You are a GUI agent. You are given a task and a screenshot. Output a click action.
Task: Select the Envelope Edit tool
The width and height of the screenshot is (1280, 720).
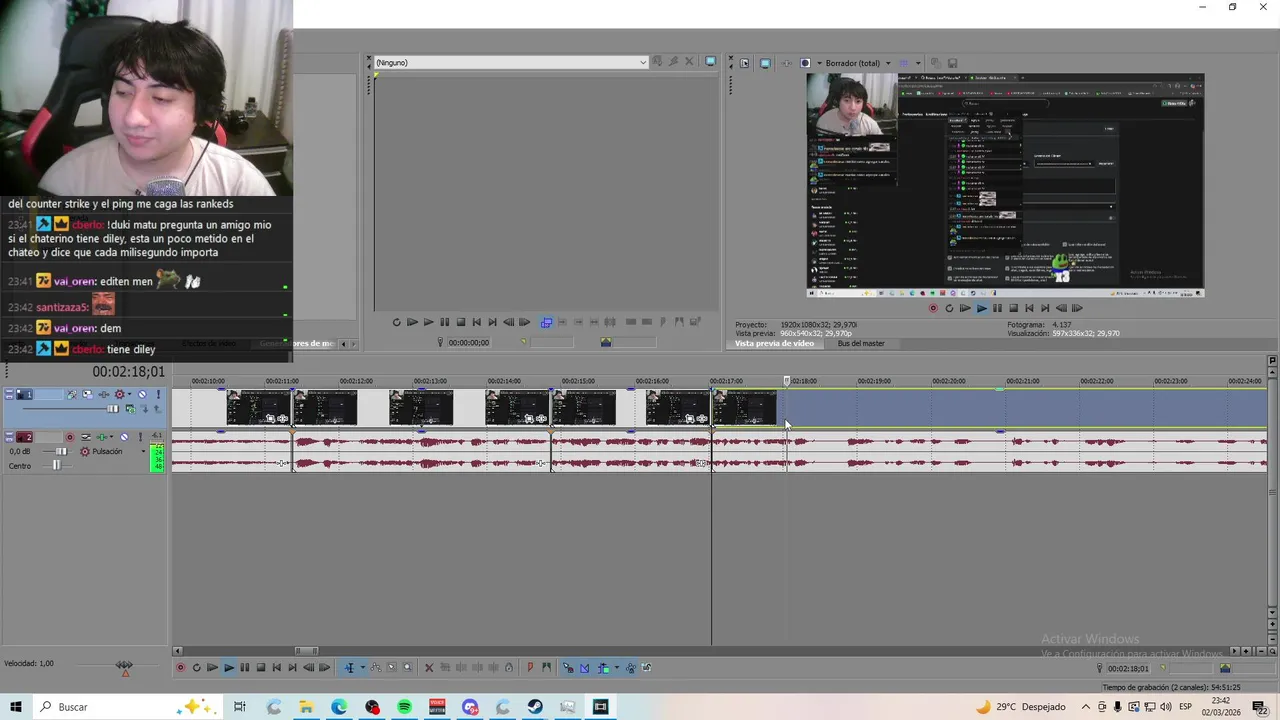tap(376, 667)
